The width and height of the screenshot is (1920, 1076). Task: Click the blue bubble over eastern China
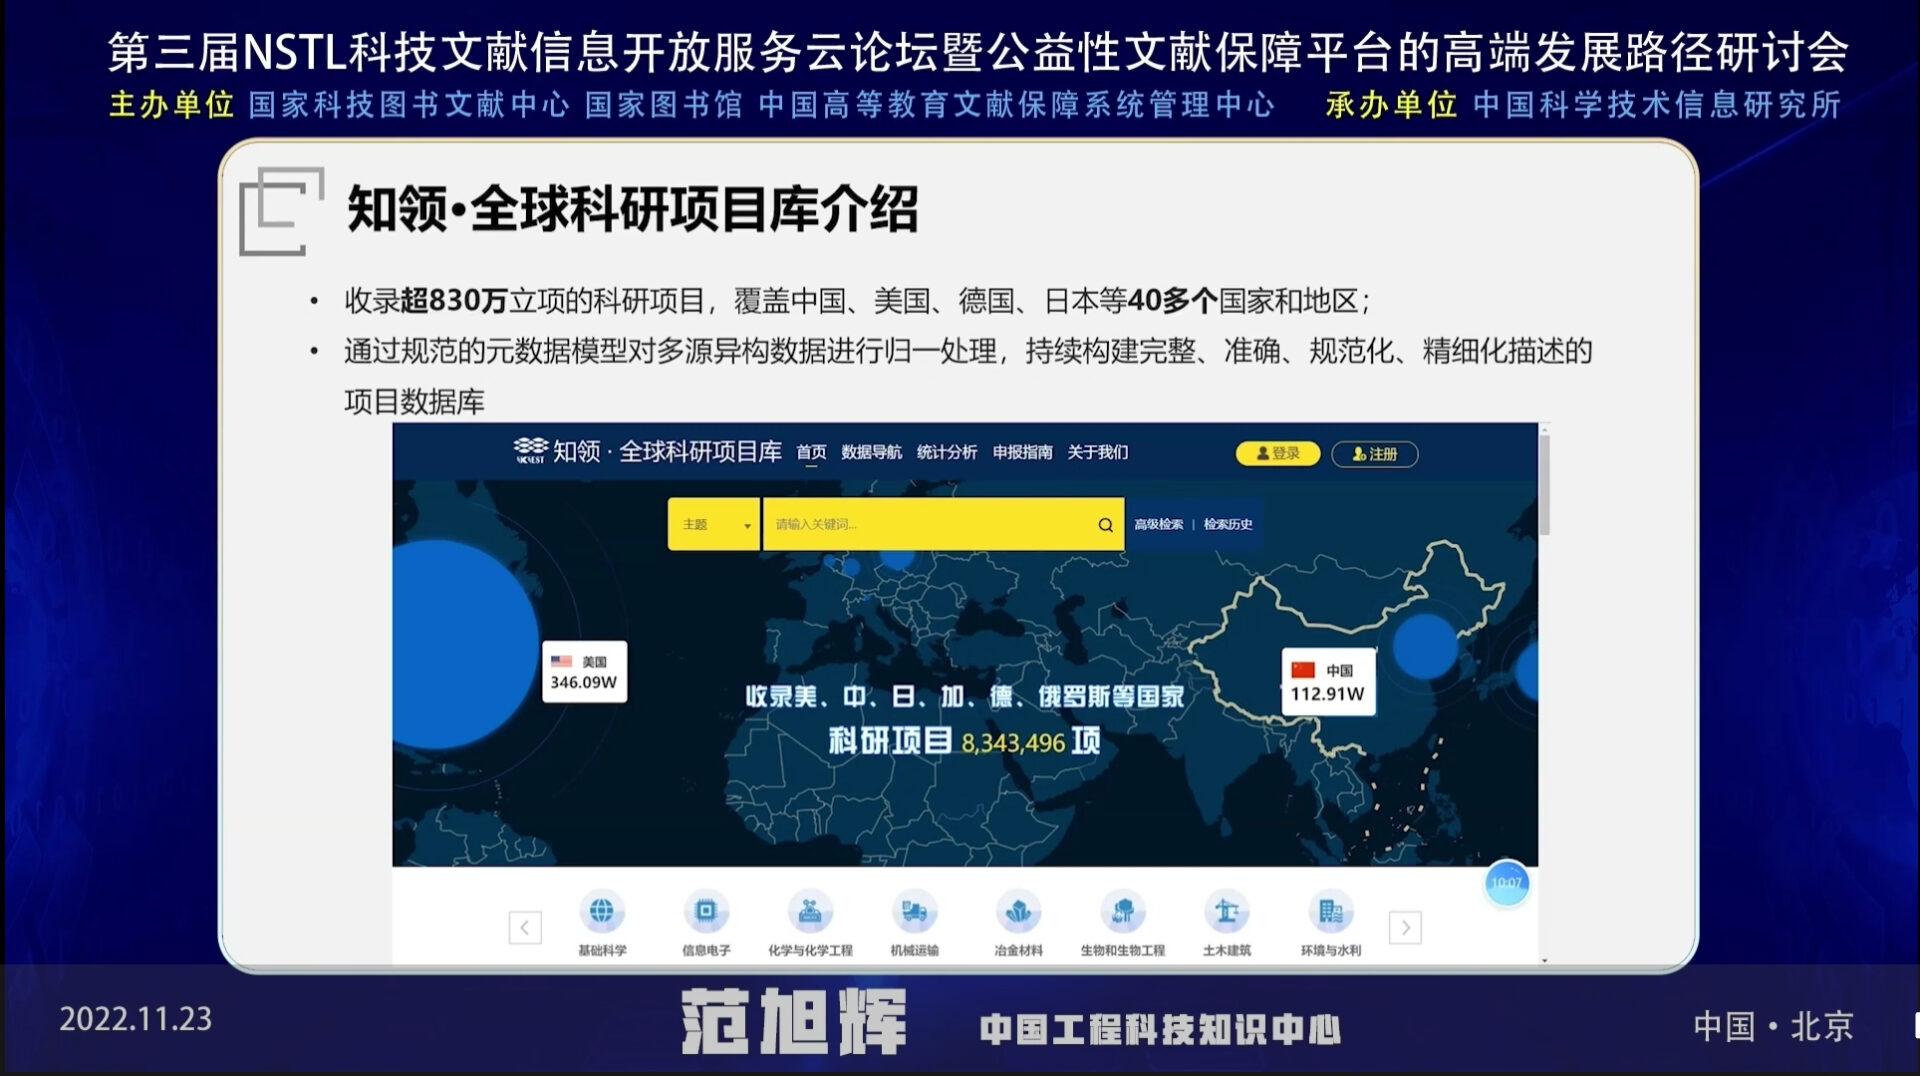1425,647
